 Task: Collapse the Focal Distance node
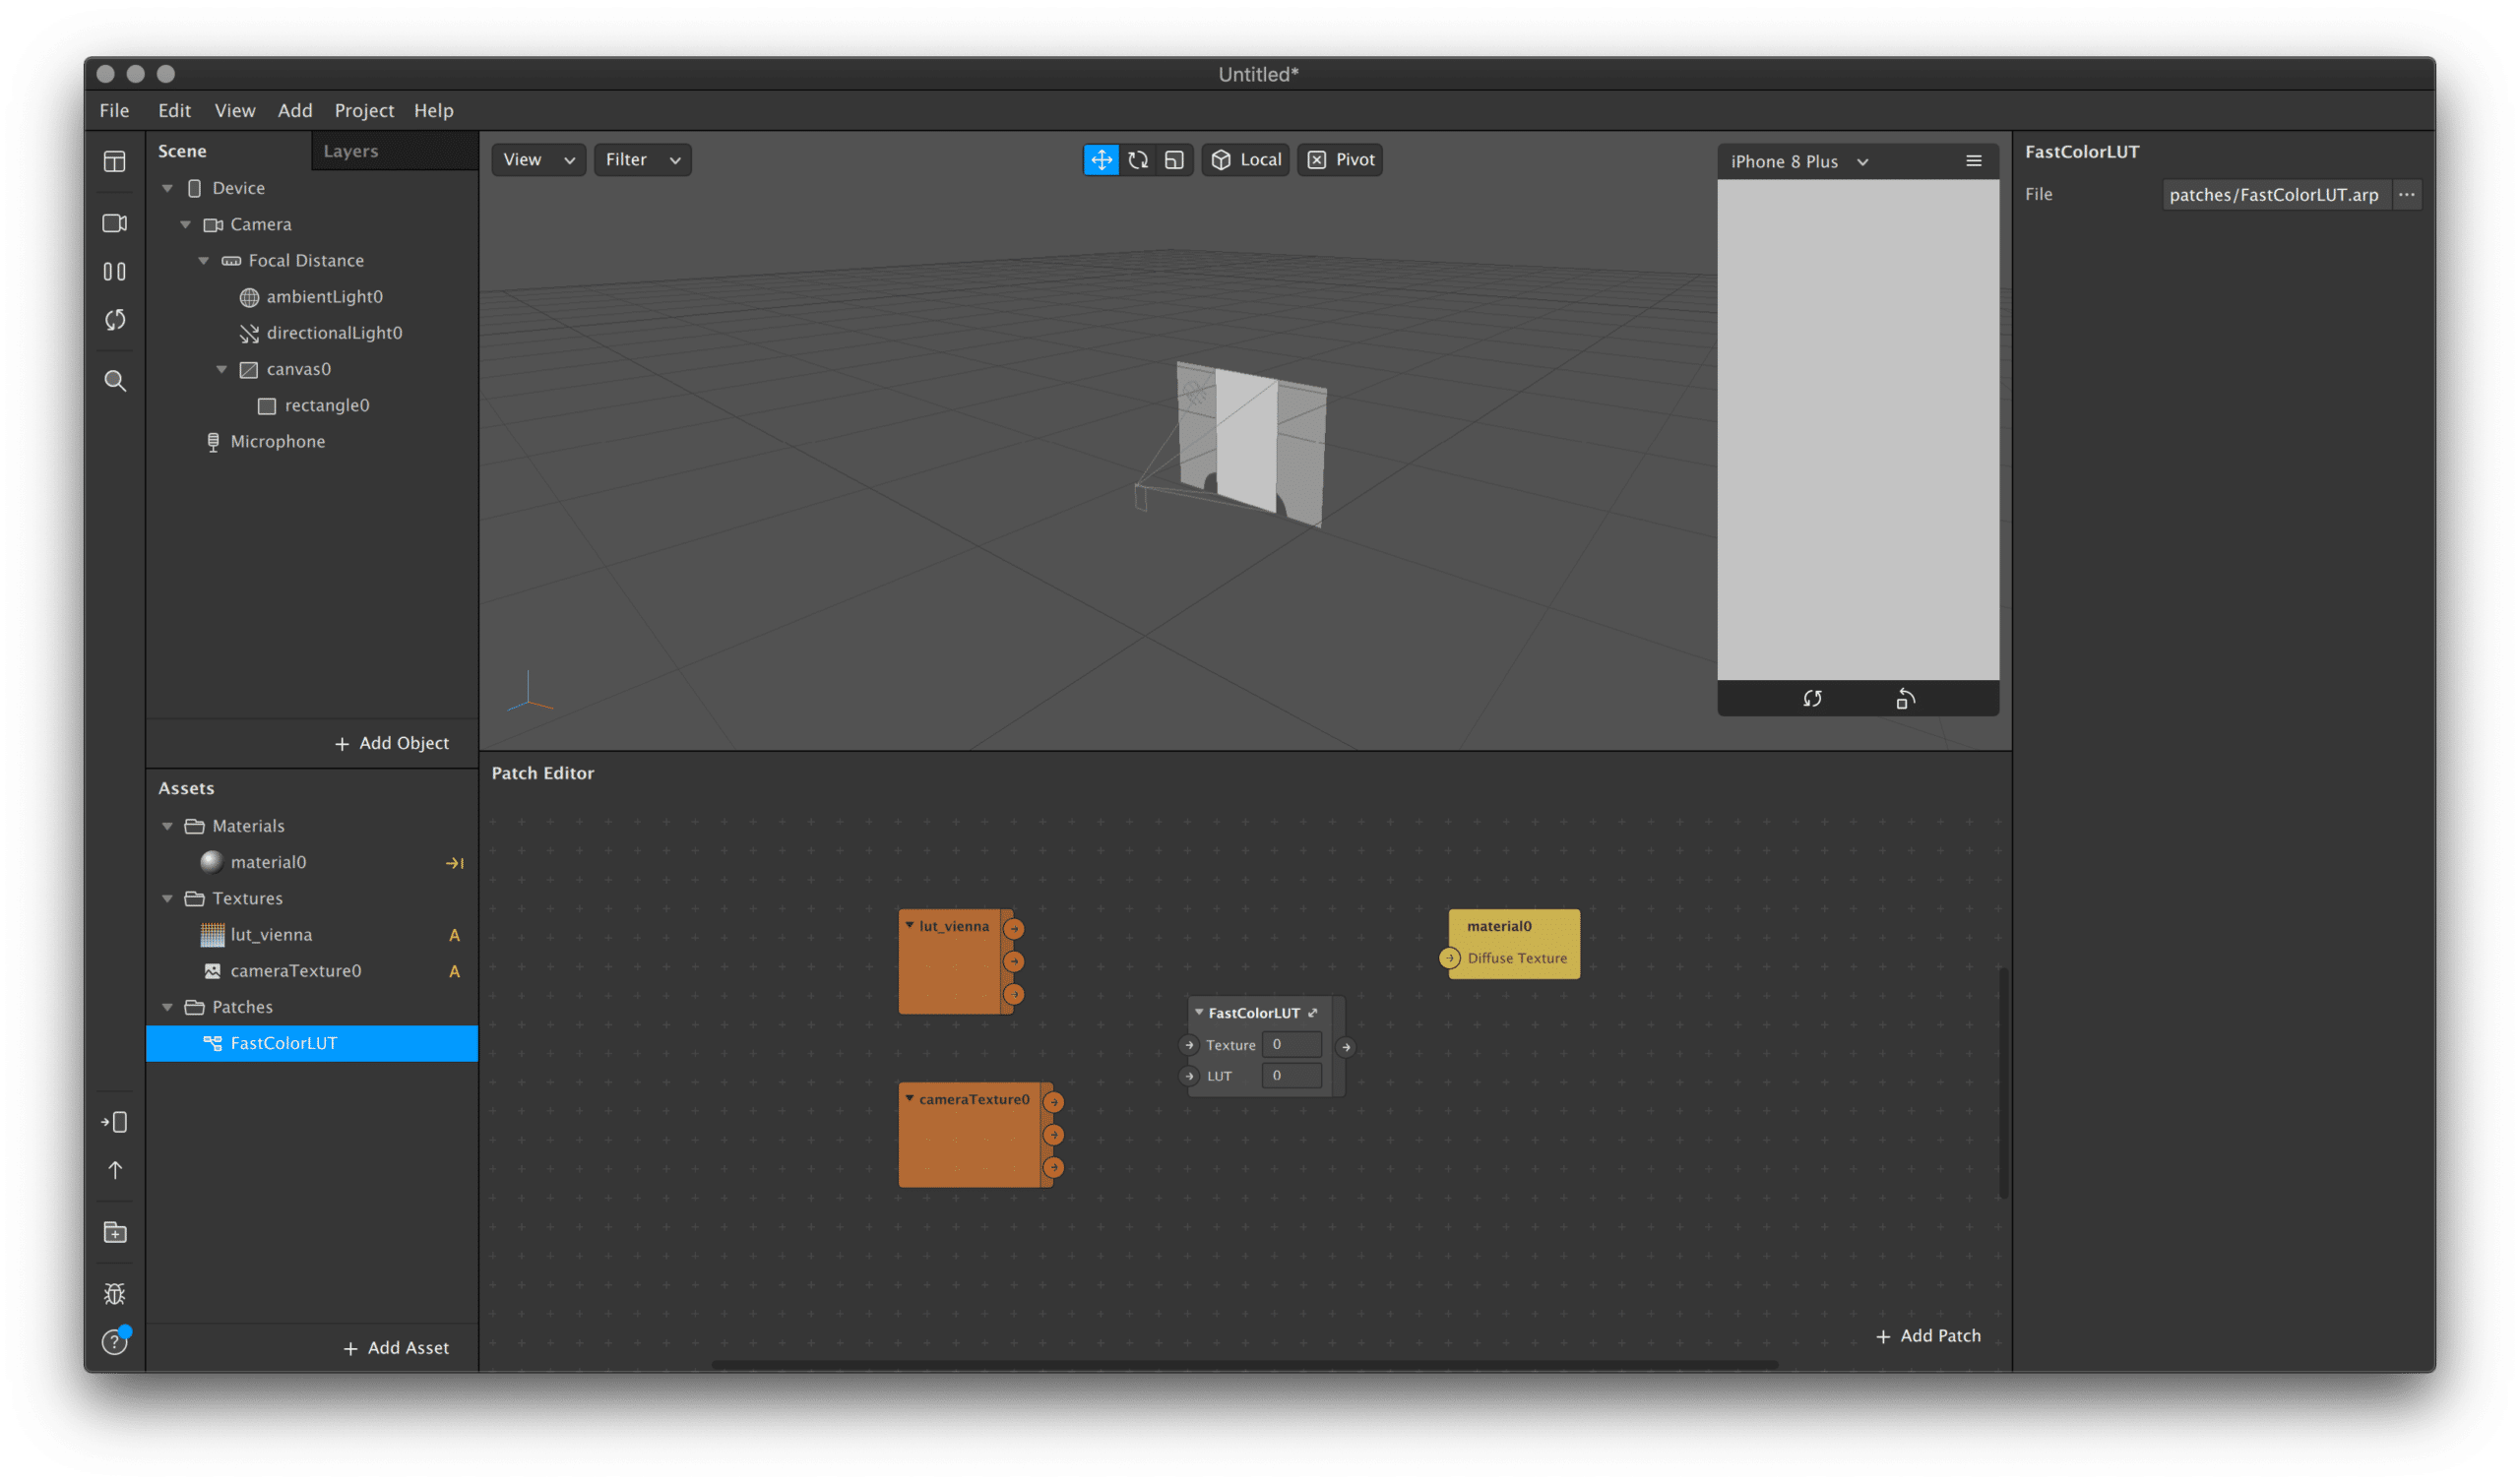tap(204, 260)
